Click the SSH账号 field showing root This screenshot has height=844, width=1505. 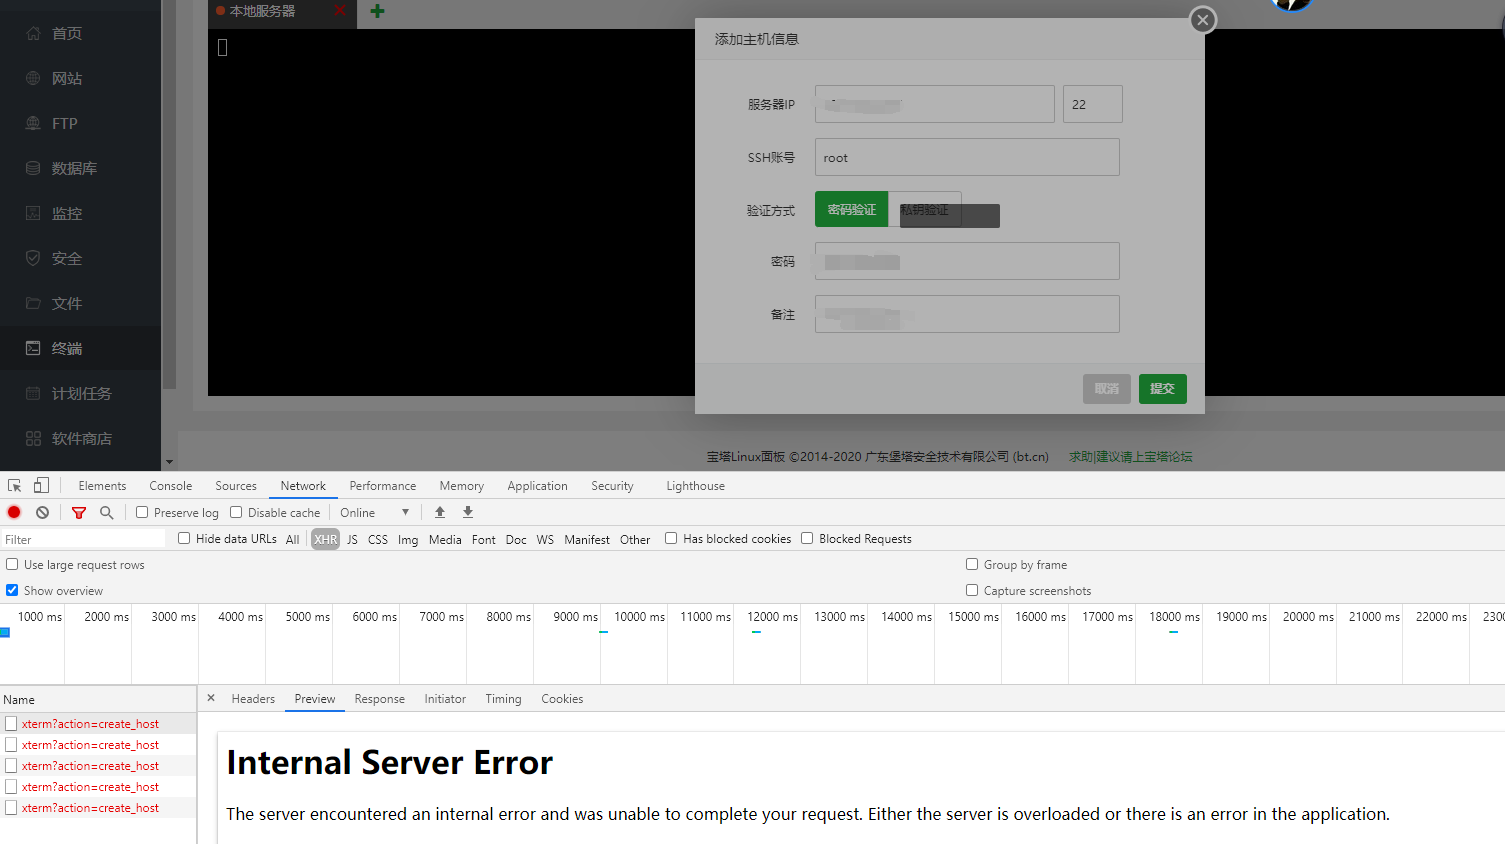[967, 157]
